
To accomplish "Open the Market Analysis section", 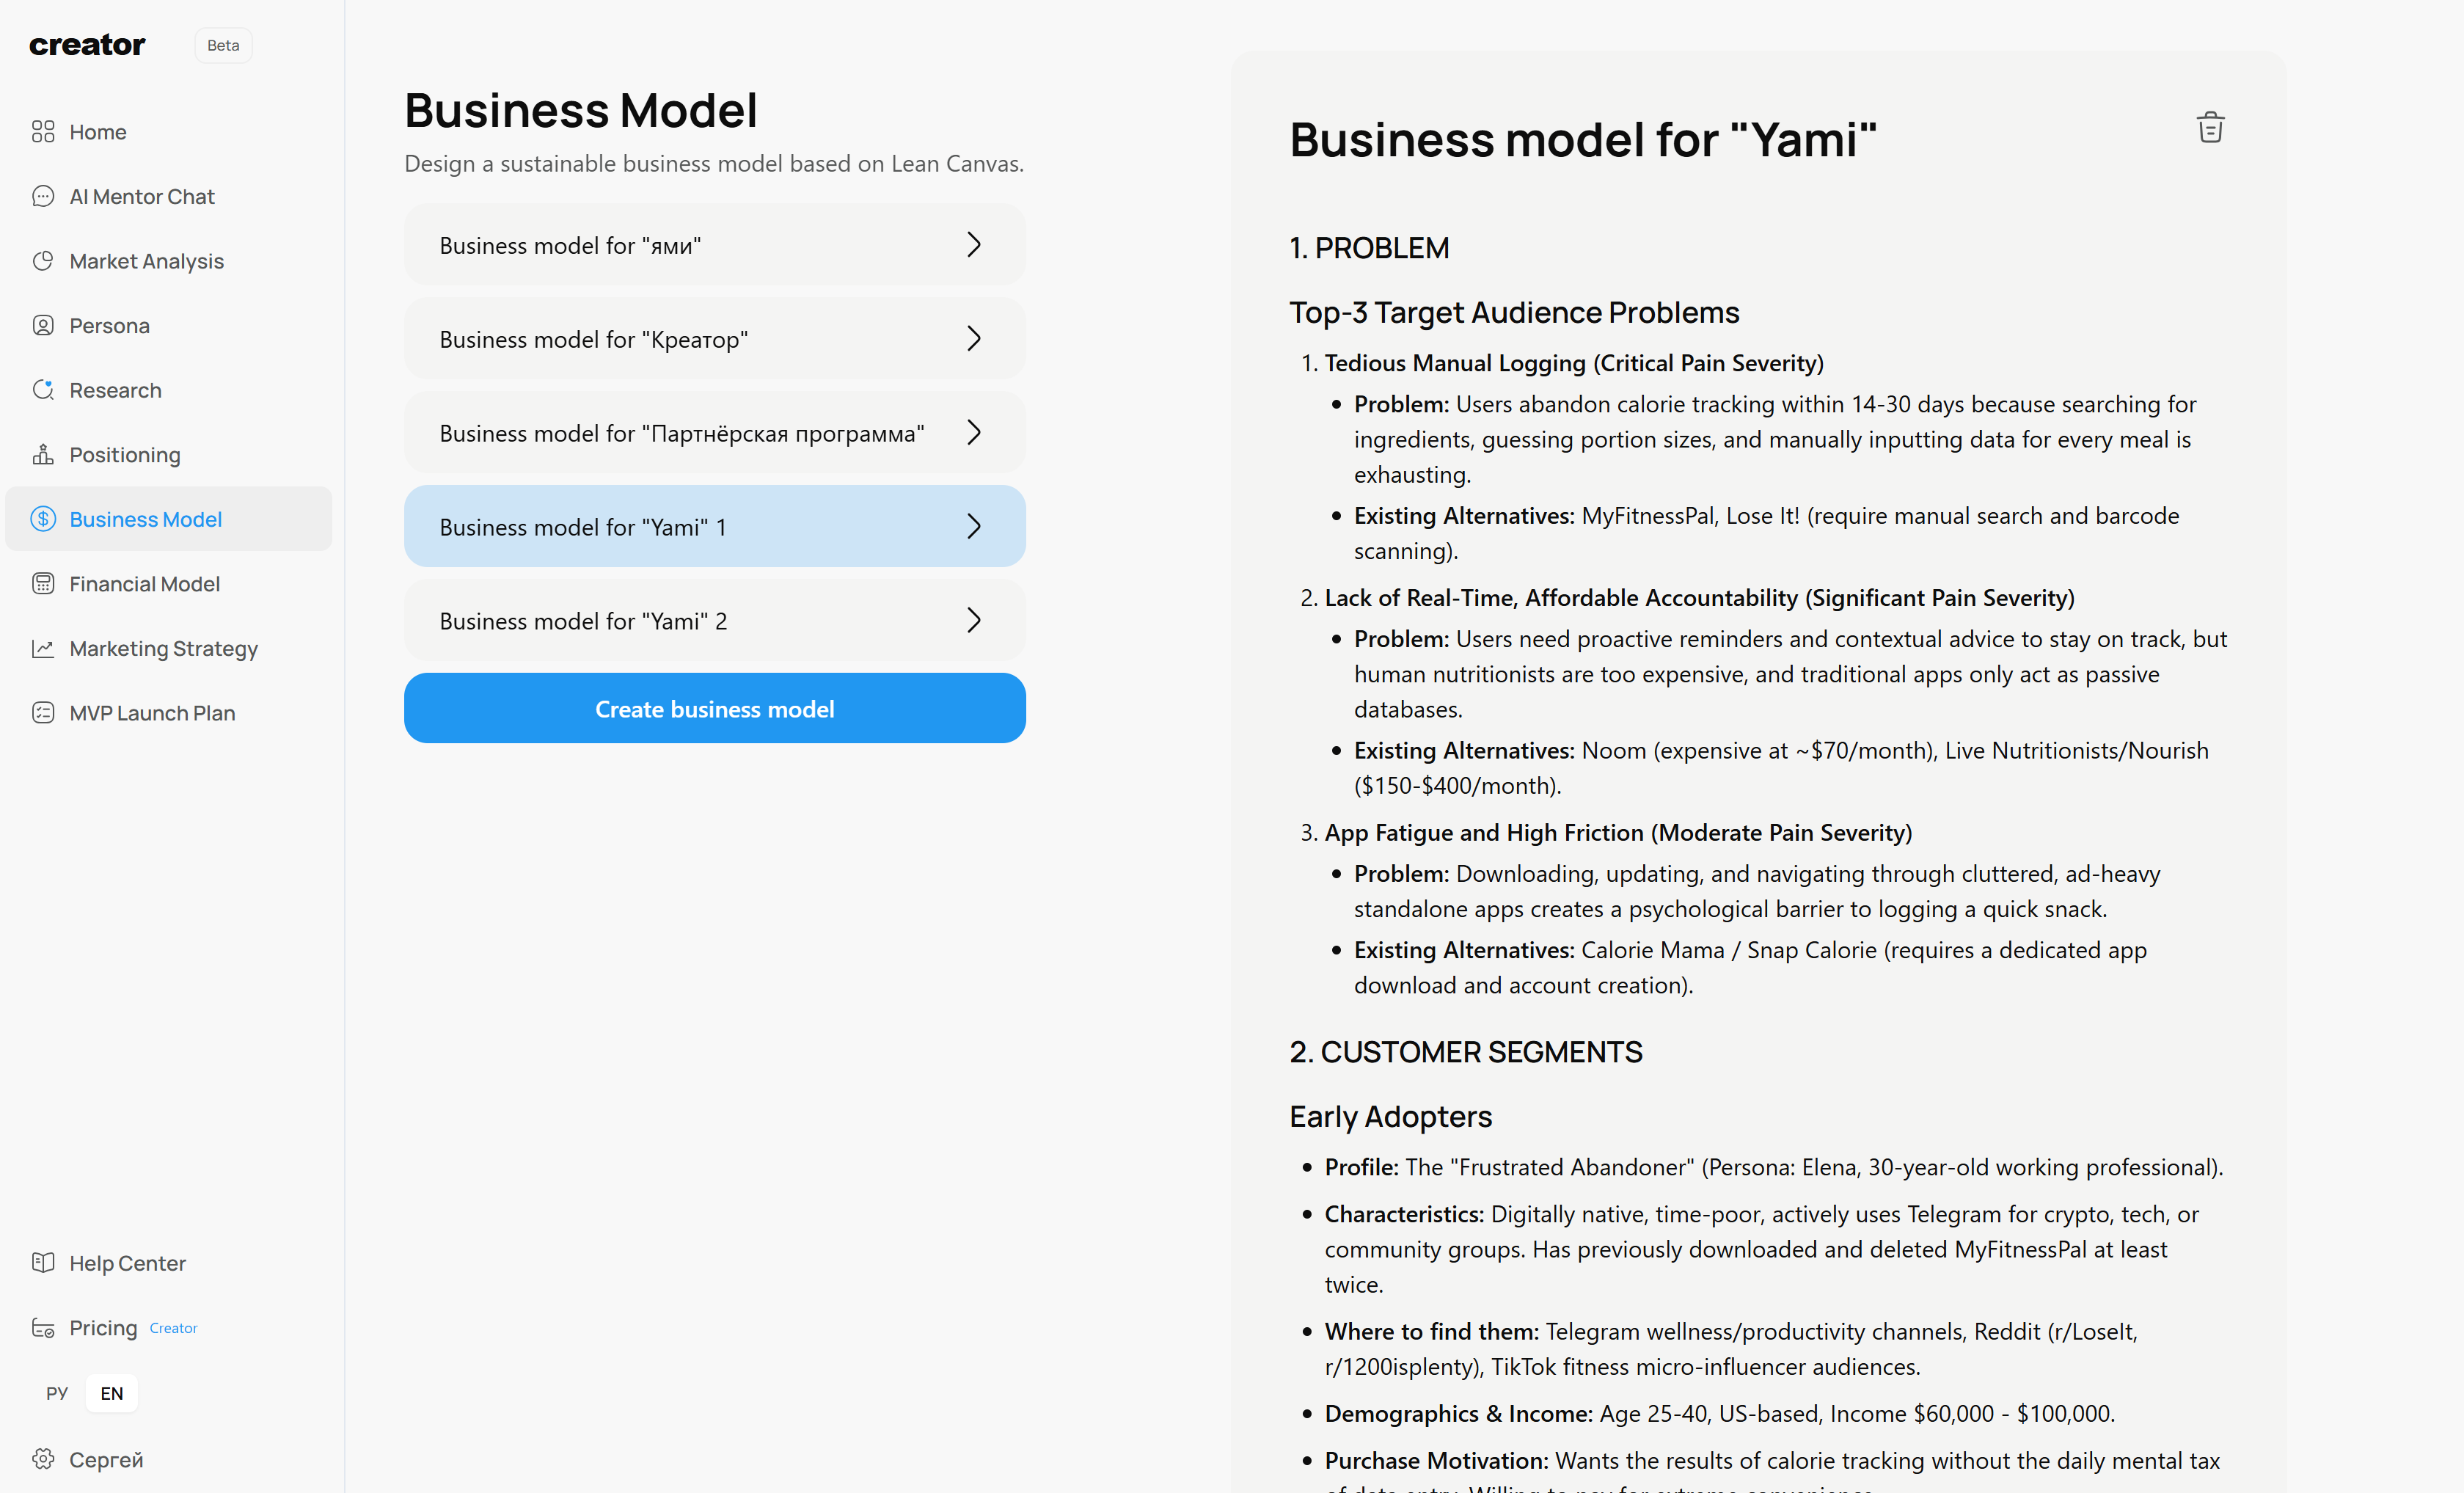I will [147, 260].
